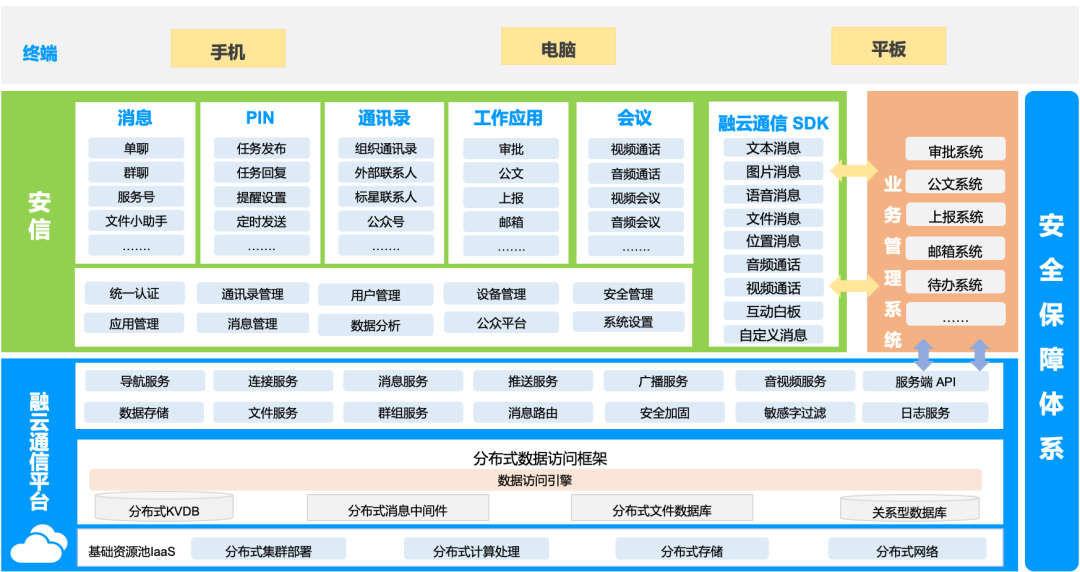Open the PIN module header
The width and height of the screenshot is (1080, 572).
click(260, 118)
